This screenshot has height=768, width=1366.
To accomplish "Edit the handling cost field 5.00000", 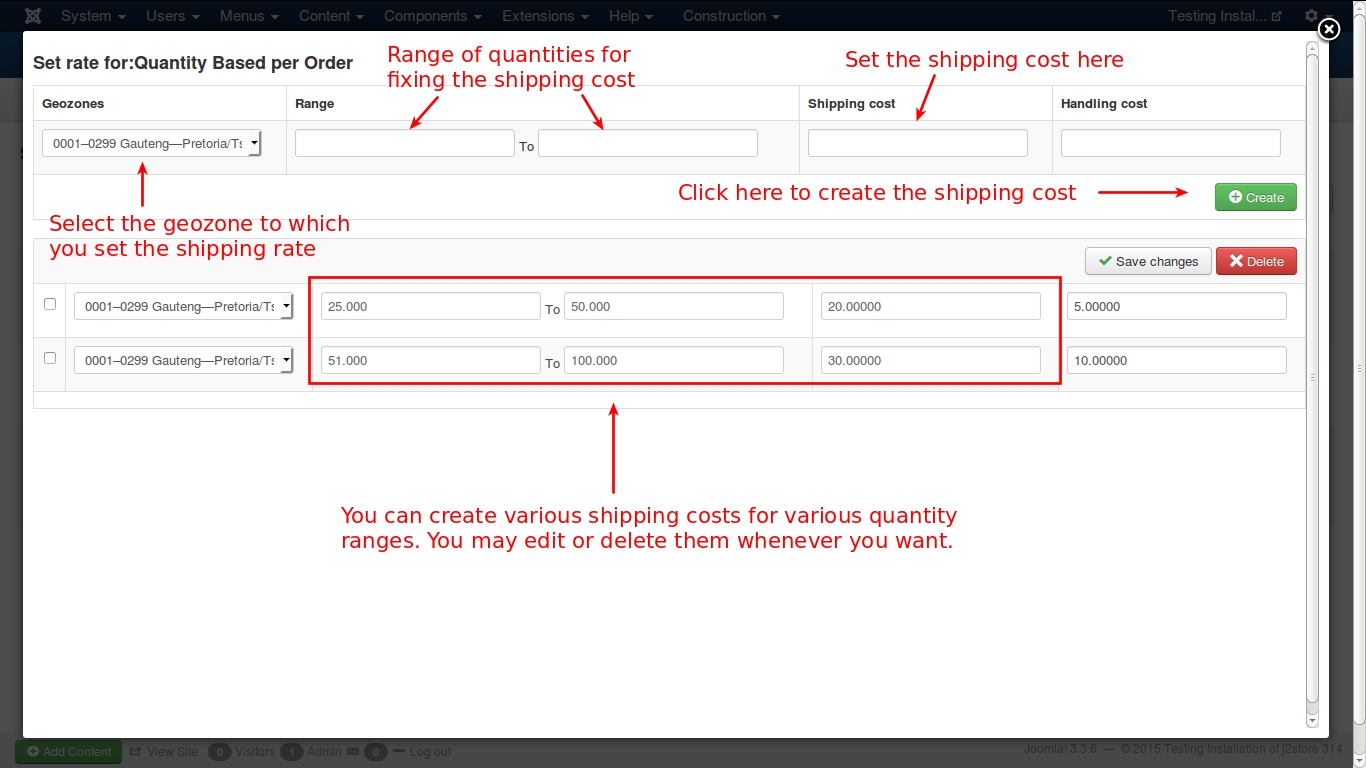I will pyautogui.click(x=1177, y=306).
